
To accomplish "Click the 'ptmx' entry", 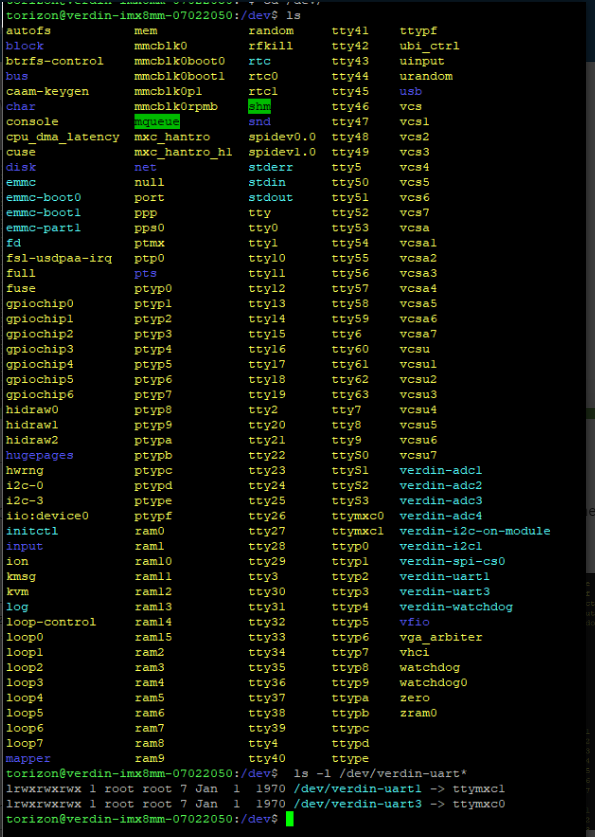I will pos(149,243).
